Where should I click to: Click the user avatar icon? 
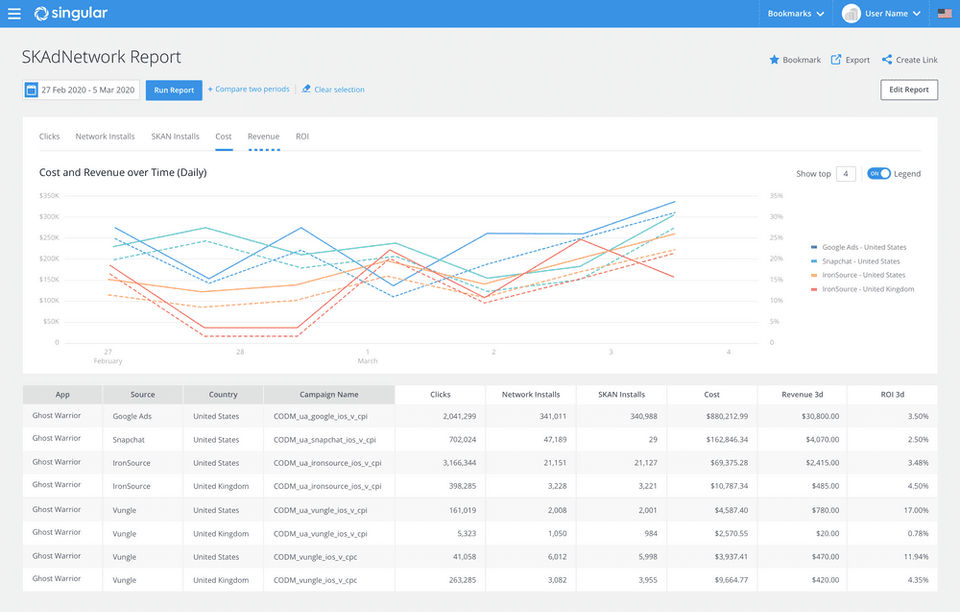tap(850, 13)
